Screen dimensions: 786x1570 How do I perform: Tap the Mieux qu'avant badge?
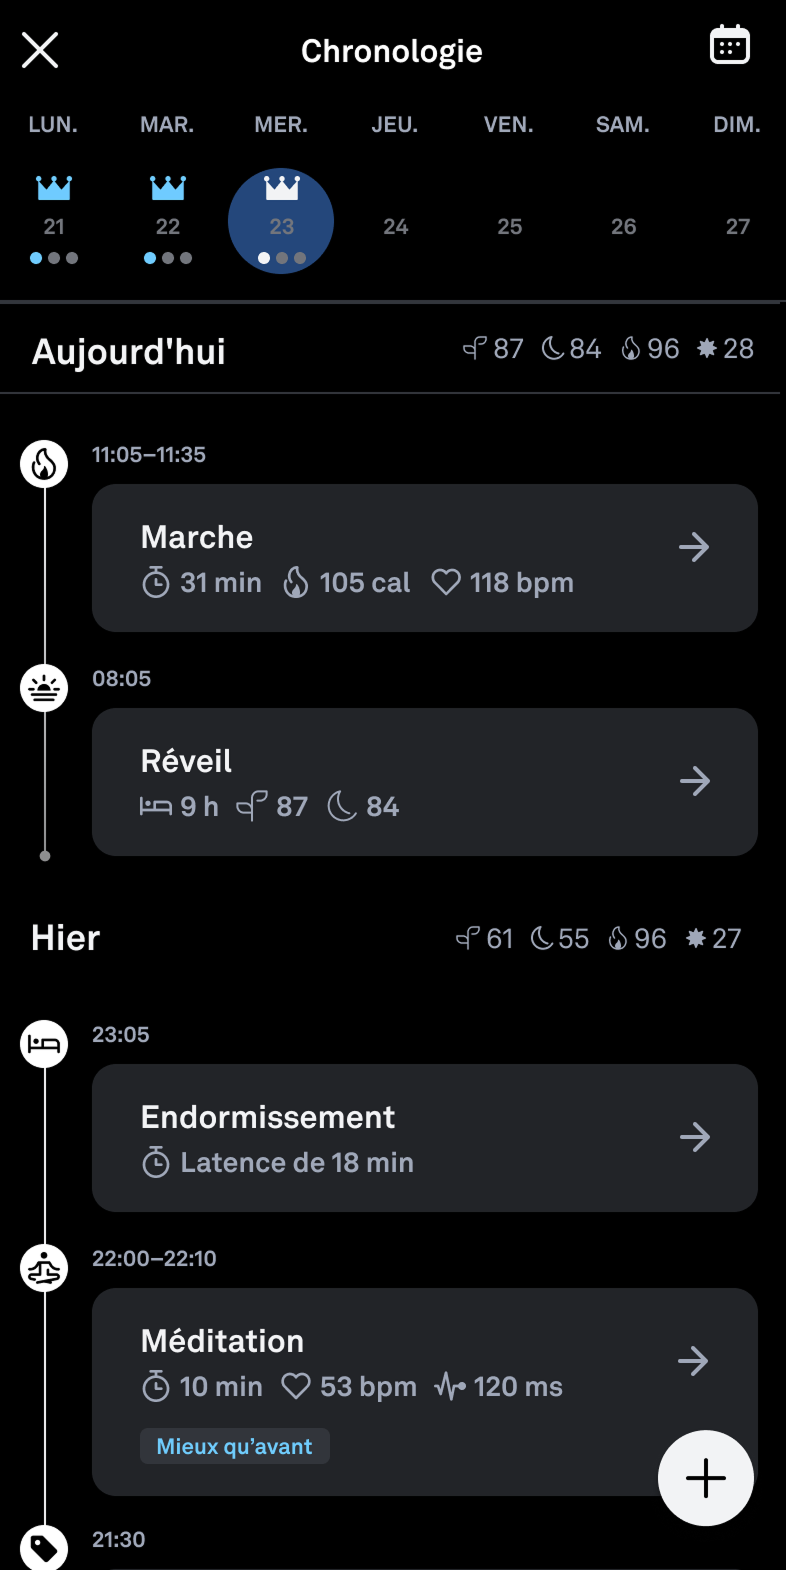[235, 1446]
